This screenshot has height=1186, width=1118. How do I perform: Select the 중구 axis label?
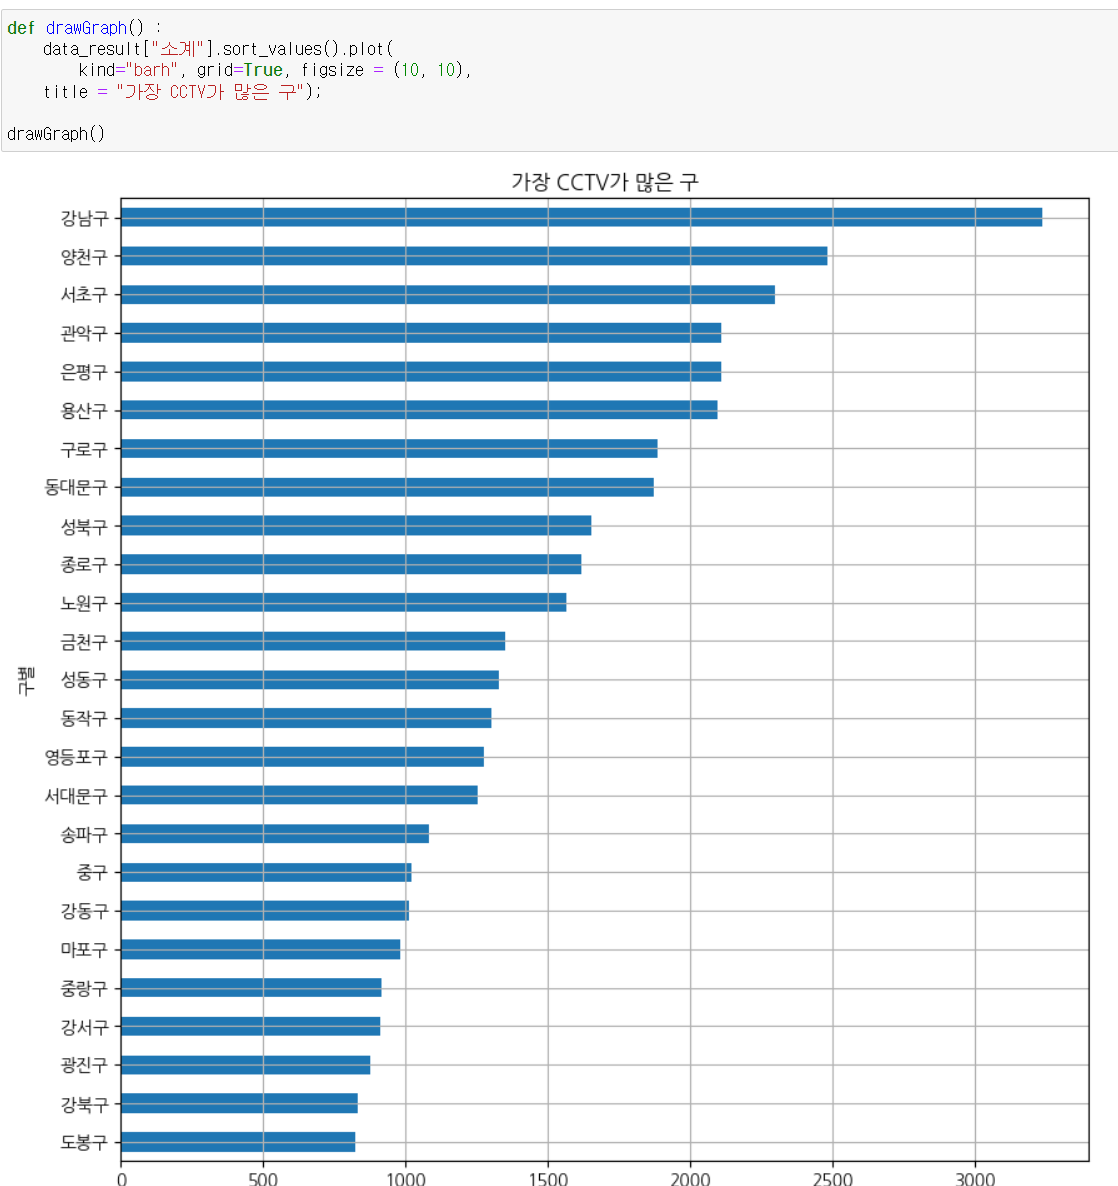(x=93, y=873)
